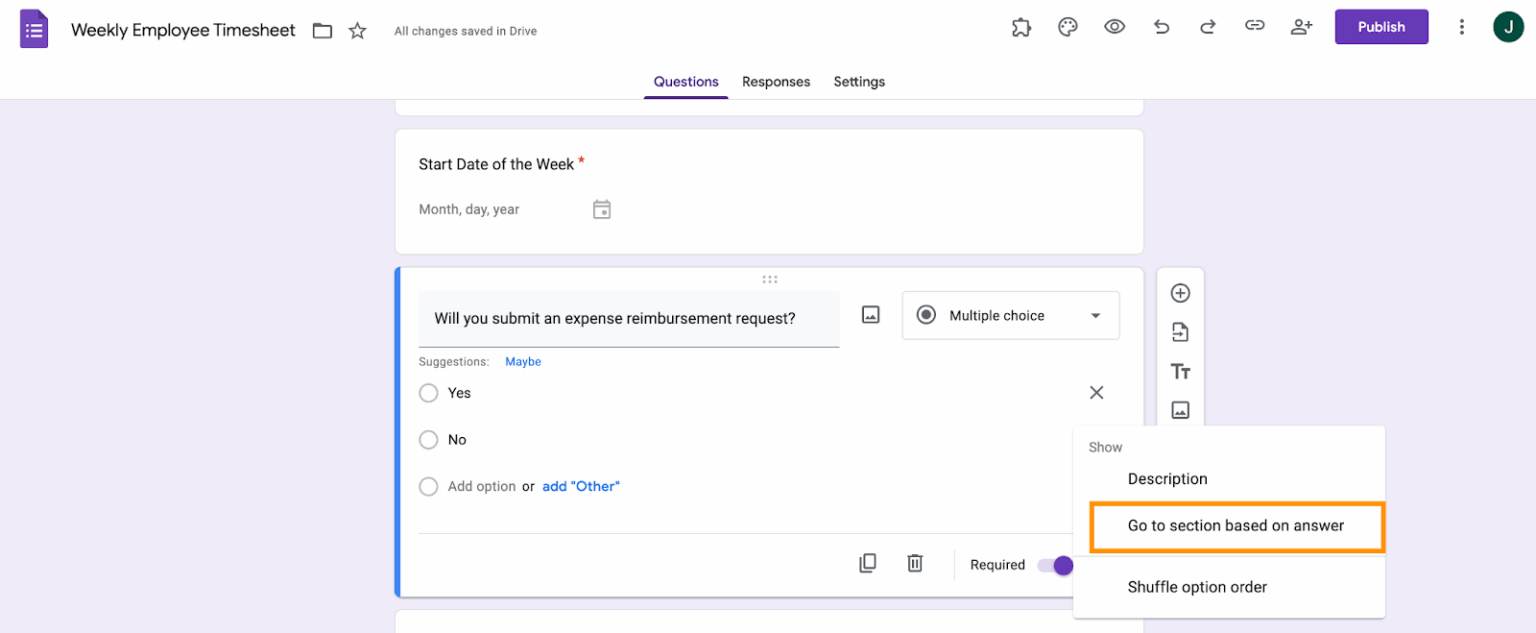Open the Multiple choice question type dropdown
This screenshot has height=633, width=1536.
point(1010,315)
